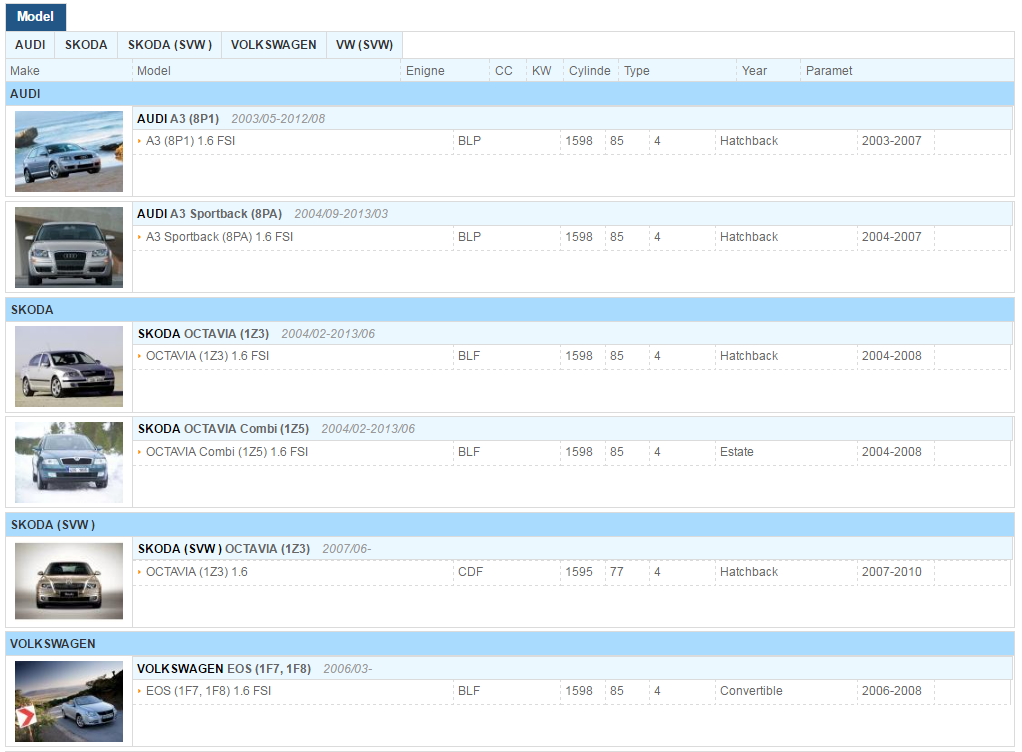Select the OCTAVIA (1Z3) 1.6 FSI row
Screen dimensions: 1022x752
pos(572,356)
